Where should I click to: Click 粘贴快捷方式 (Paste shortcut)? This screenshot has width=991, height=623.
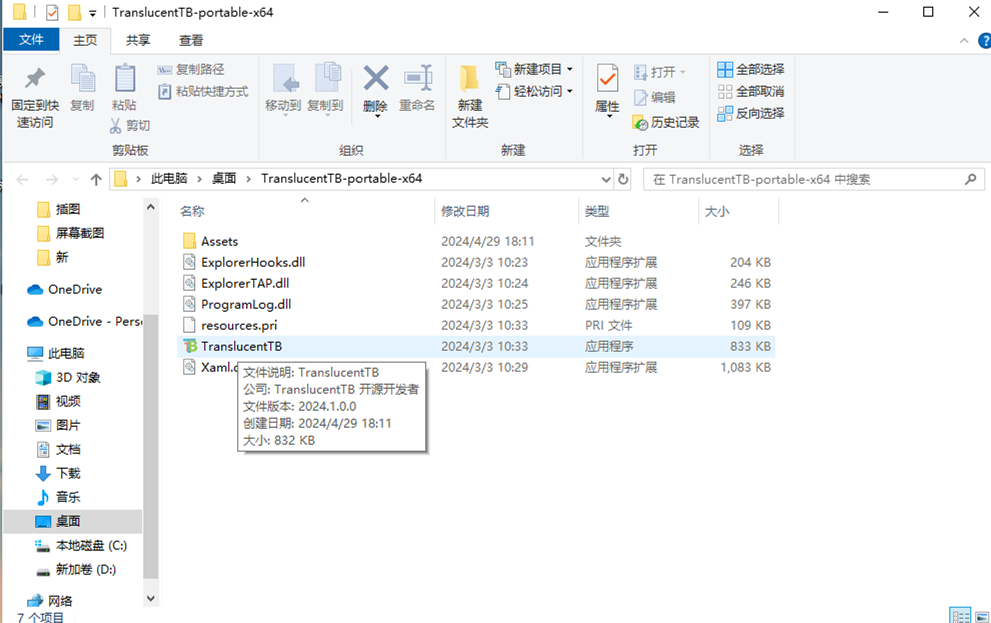(203, 92)
